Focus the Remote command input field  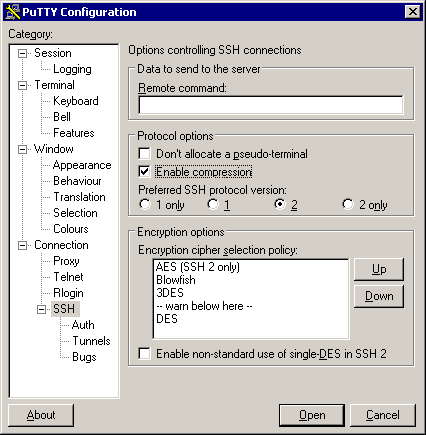pos(271,105)
